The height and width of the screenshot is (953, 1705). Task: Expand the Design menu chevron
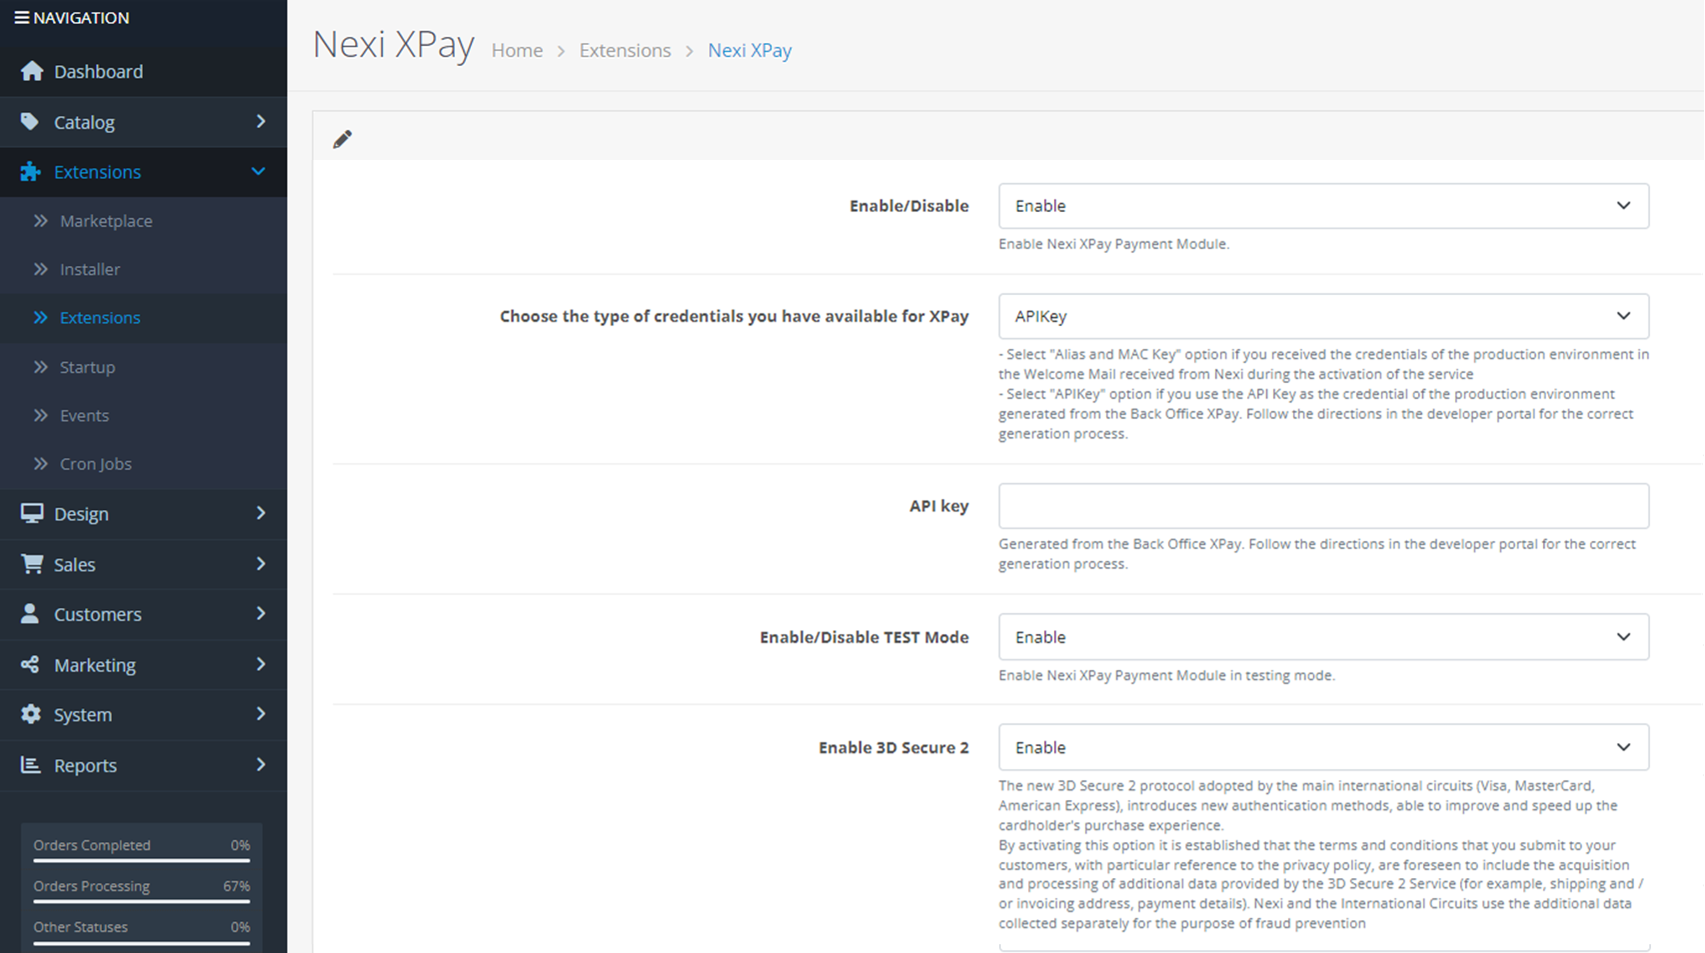261,513
